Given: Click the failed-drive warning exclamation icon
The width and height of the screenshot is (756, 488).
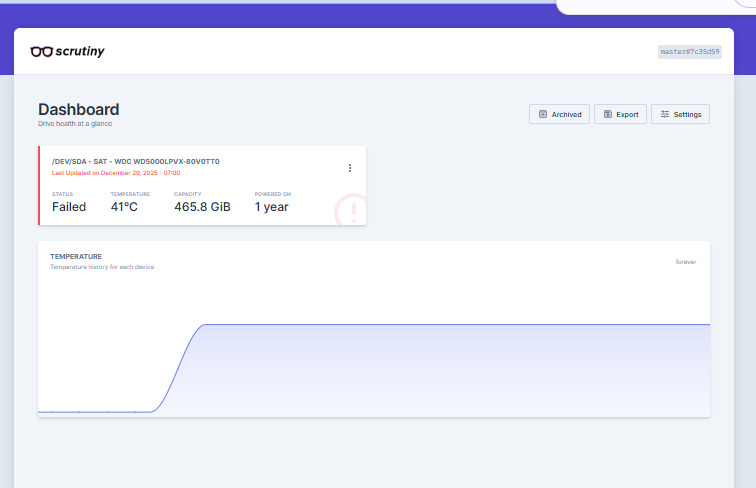Looking at the screenshot, I should [x=351, y=210].
